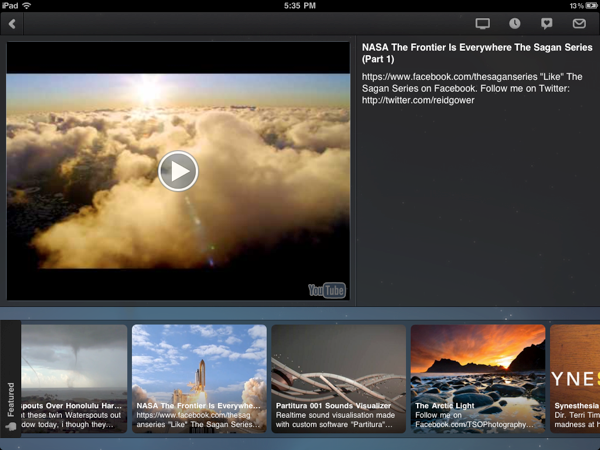
Task: Go back with the left chevron
Action: [12, 24]
